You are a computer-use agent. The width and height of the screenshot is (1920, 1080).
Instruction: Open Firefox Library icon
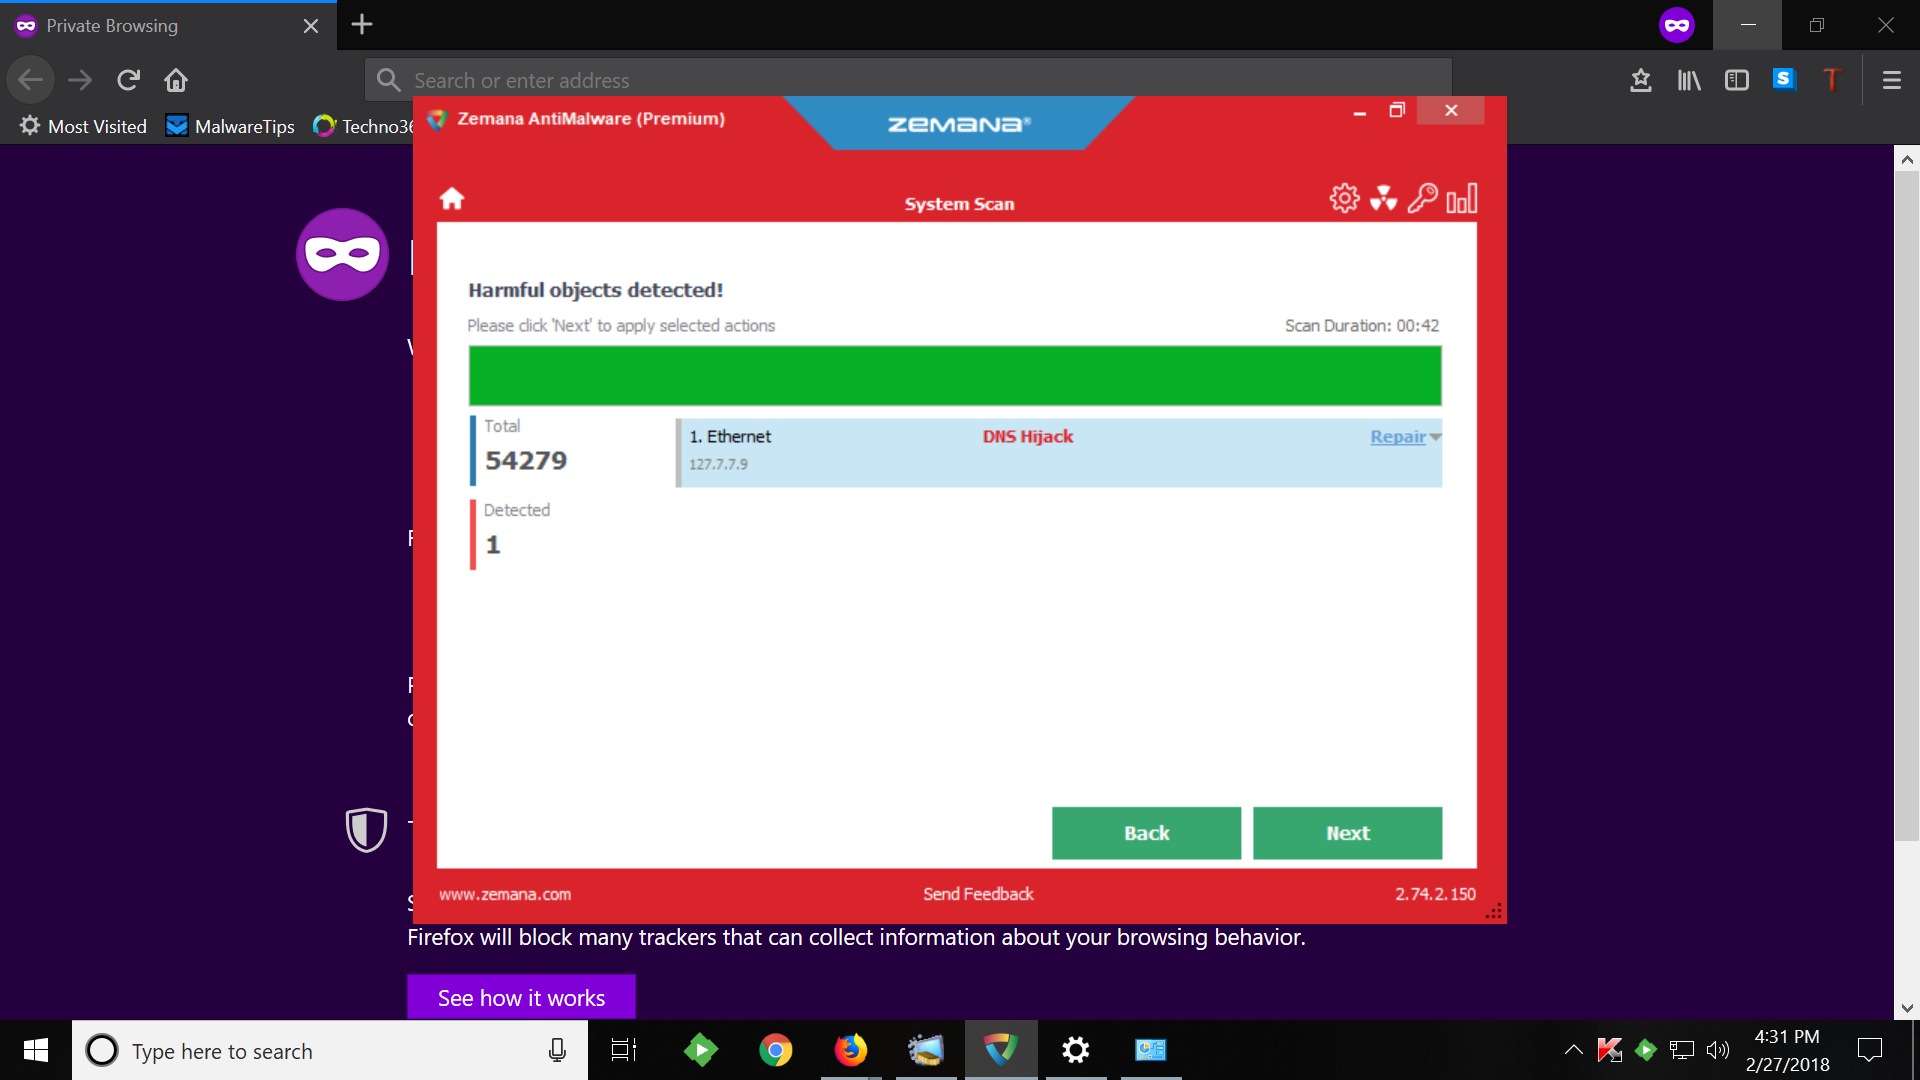[x=1689, y=80]
